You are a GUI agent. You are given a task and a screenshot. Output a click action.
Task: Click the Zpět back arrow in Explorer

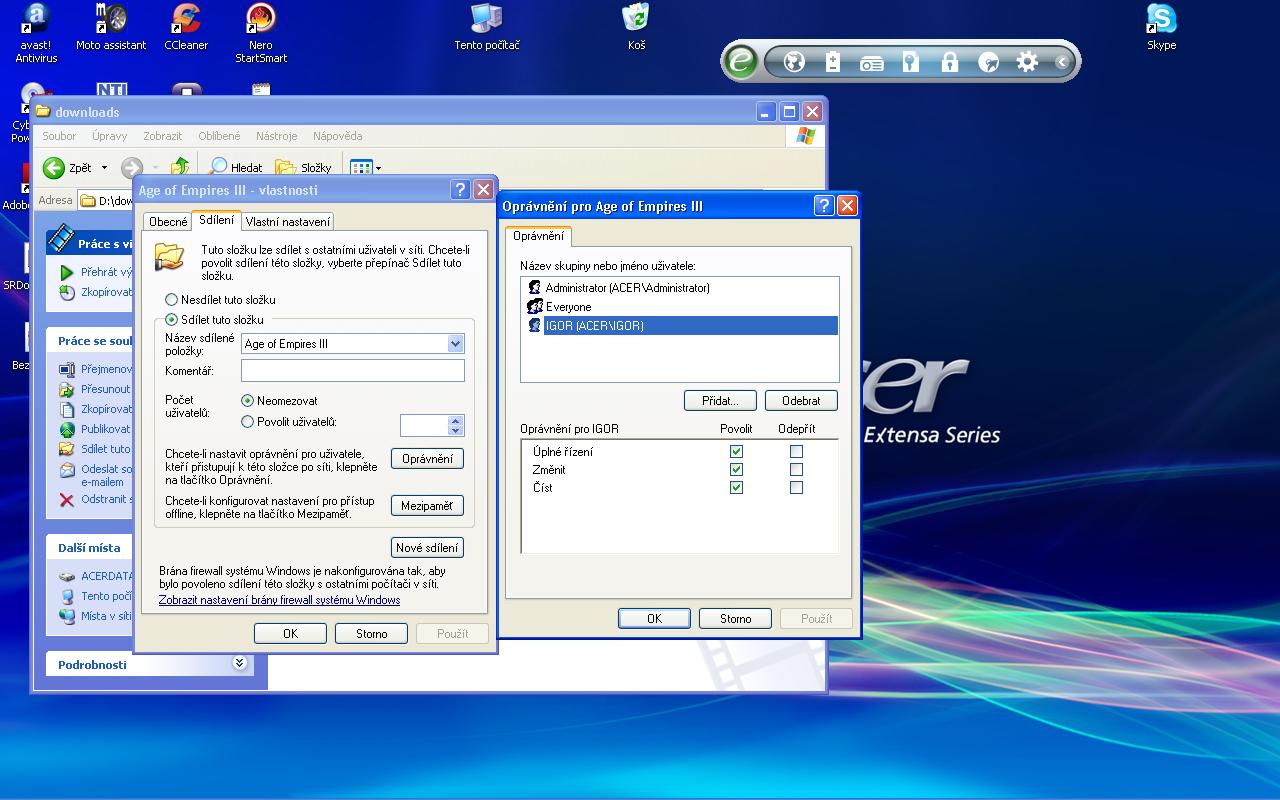[55, 168]
